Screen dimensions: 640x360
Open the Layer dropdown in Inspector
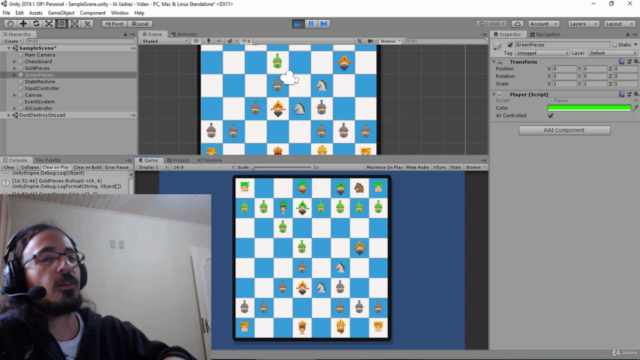point(612,53)
